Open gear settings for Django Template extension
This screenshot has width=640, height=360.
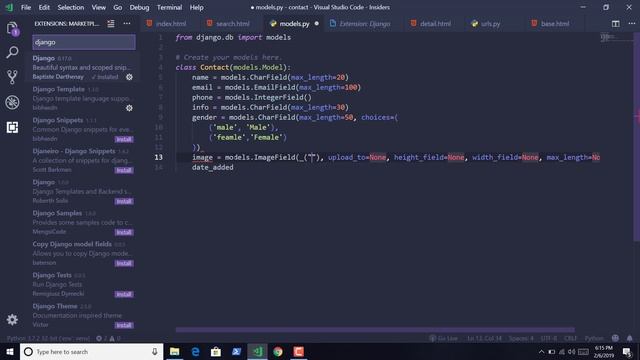(129, 108)
